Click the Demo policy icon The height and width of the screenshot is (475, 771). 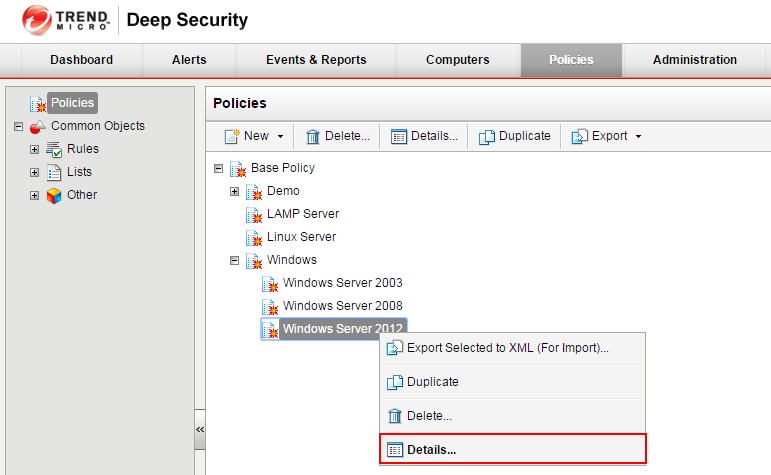click(x=254, y=192)
